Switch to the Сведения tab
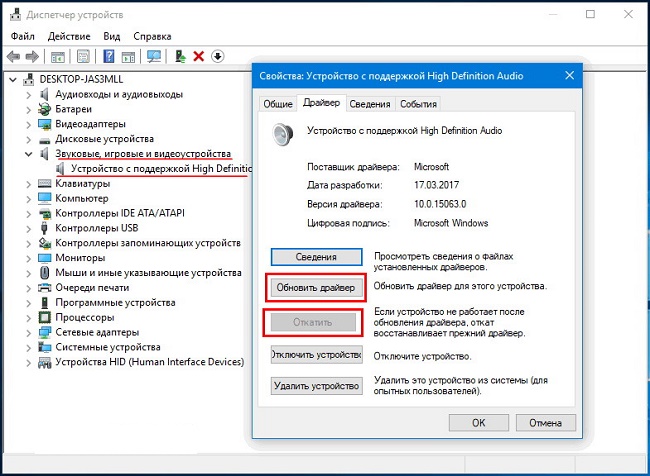Screen dimensions: 650x476 coord(370,104)
